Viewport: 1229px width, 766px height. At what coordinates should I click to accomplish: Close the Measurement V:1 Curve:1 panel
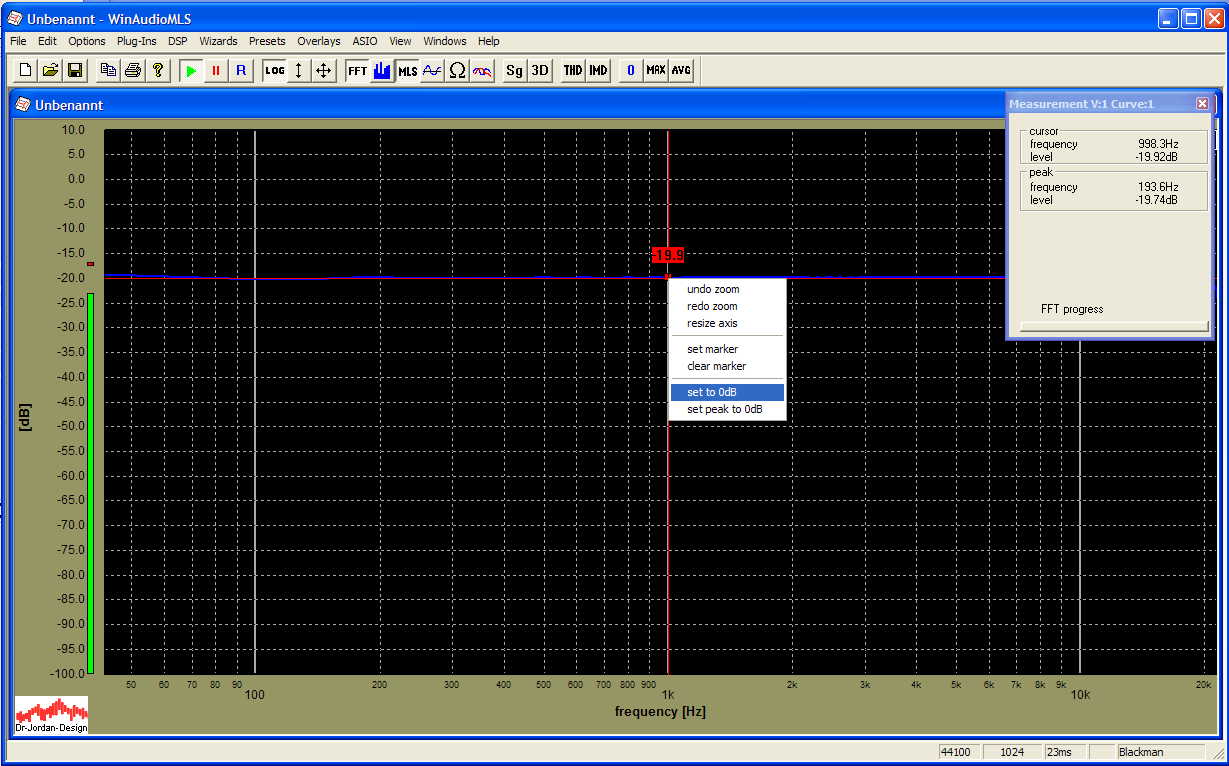point(1202,103)
